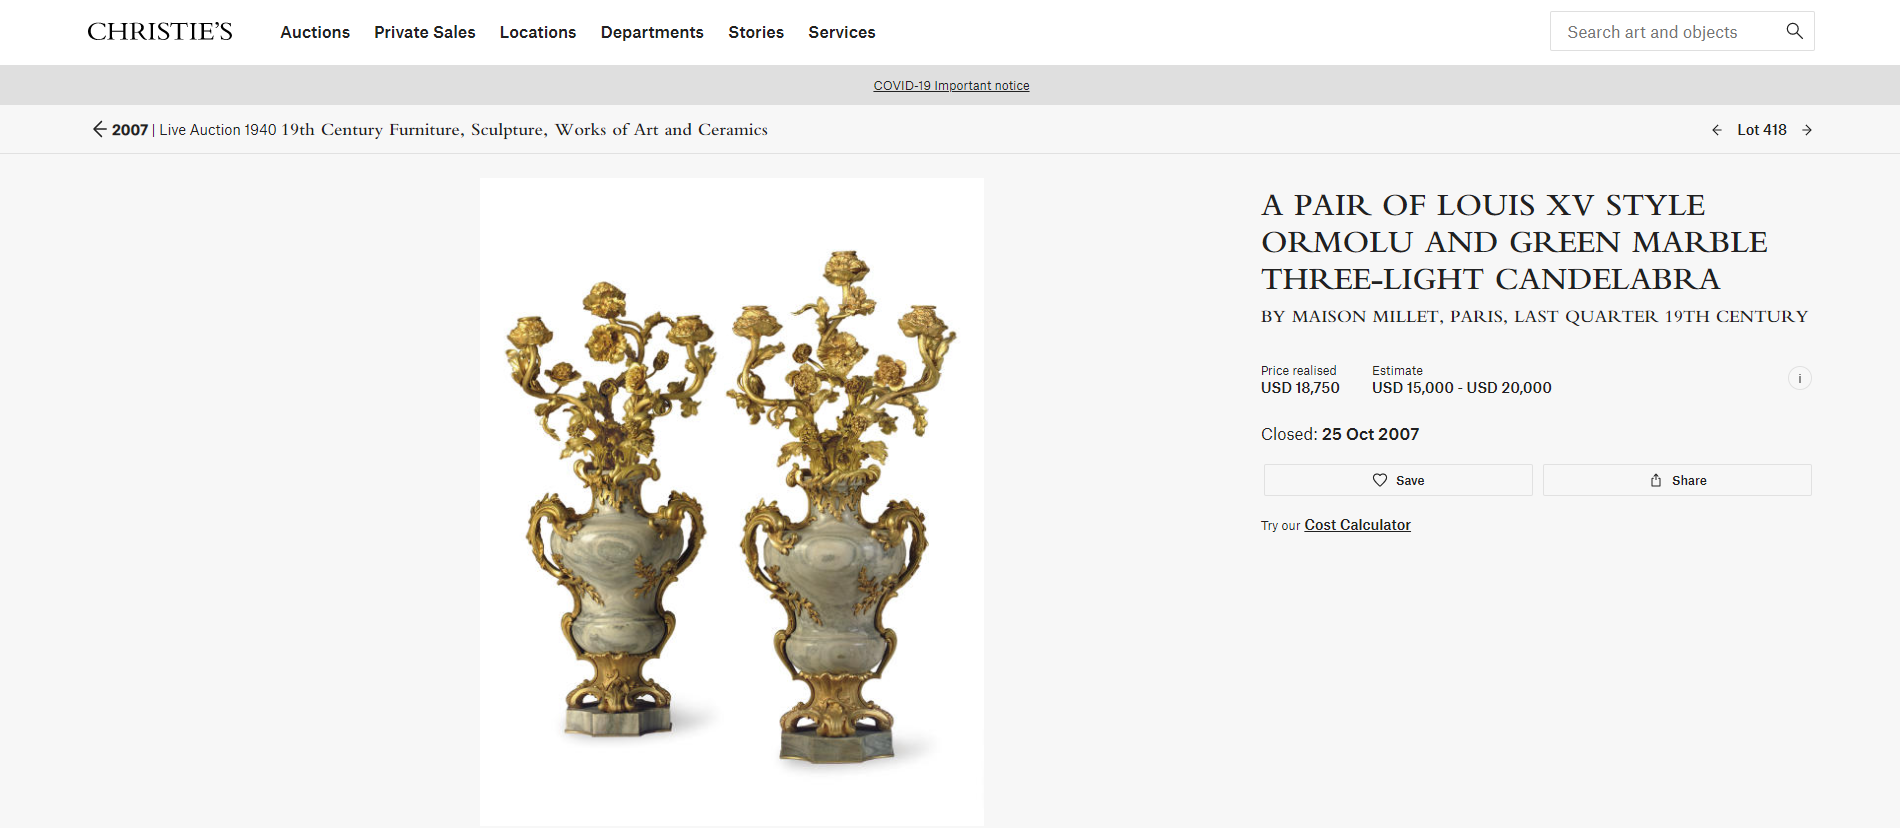Focus the Search art and objects field
The image size is (1900, 828).
(x=1665, y=32)
